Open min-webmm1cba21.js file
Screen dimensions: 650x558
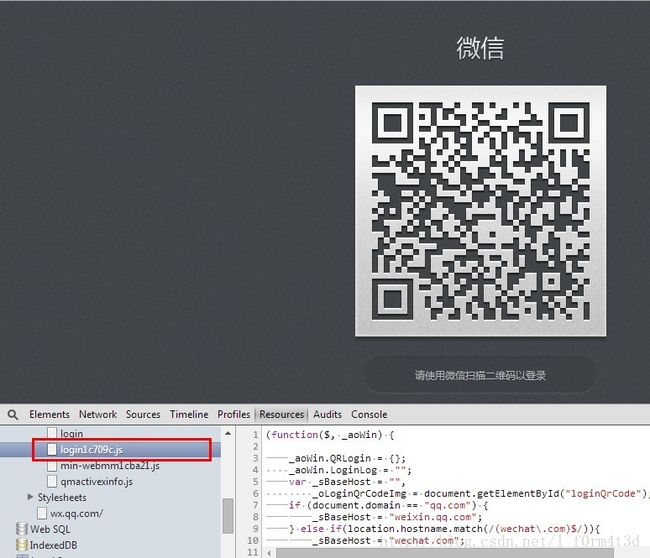coord(110,466)
